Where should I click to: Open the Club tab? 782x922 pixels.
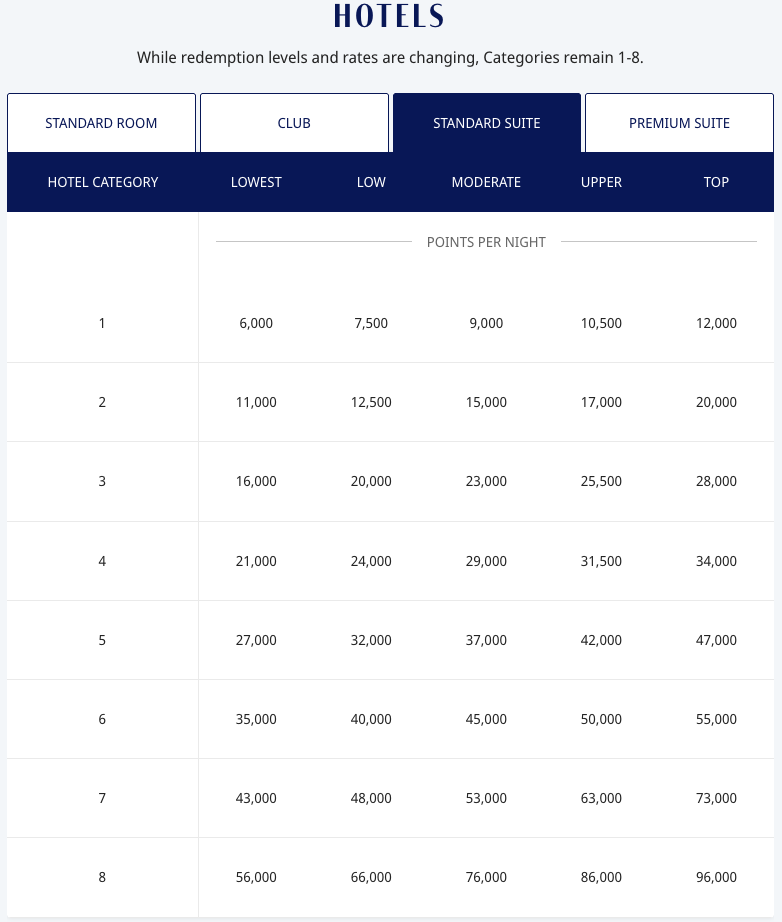(294, 123)
